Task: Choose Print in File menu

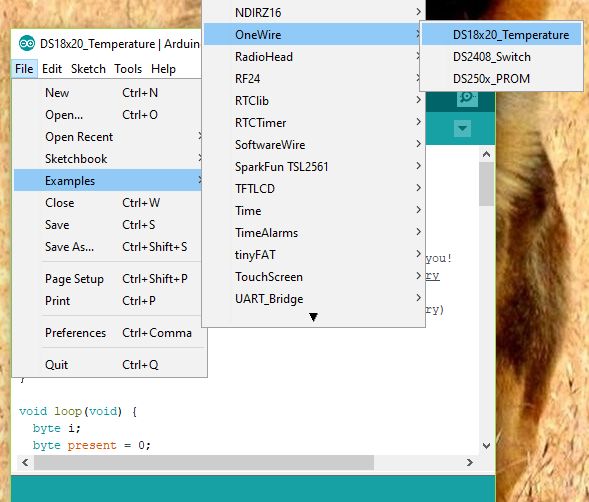Action: point(108,301)
